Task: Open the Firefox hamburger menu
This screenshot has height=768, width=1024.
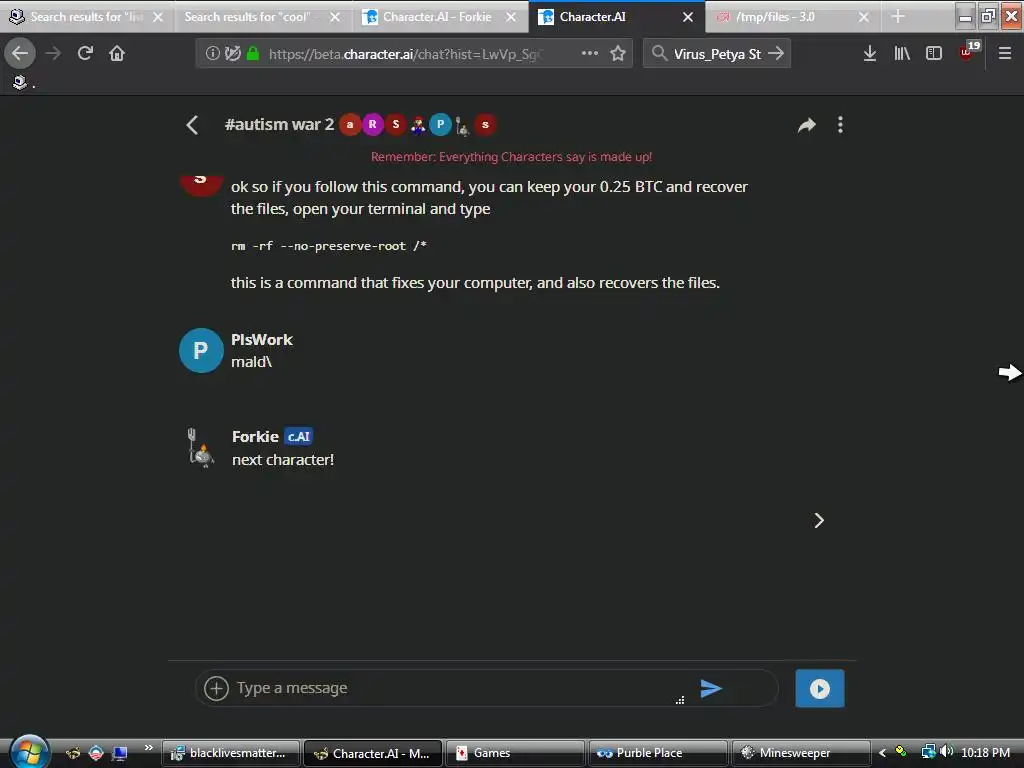Action: pos(1005,53)
